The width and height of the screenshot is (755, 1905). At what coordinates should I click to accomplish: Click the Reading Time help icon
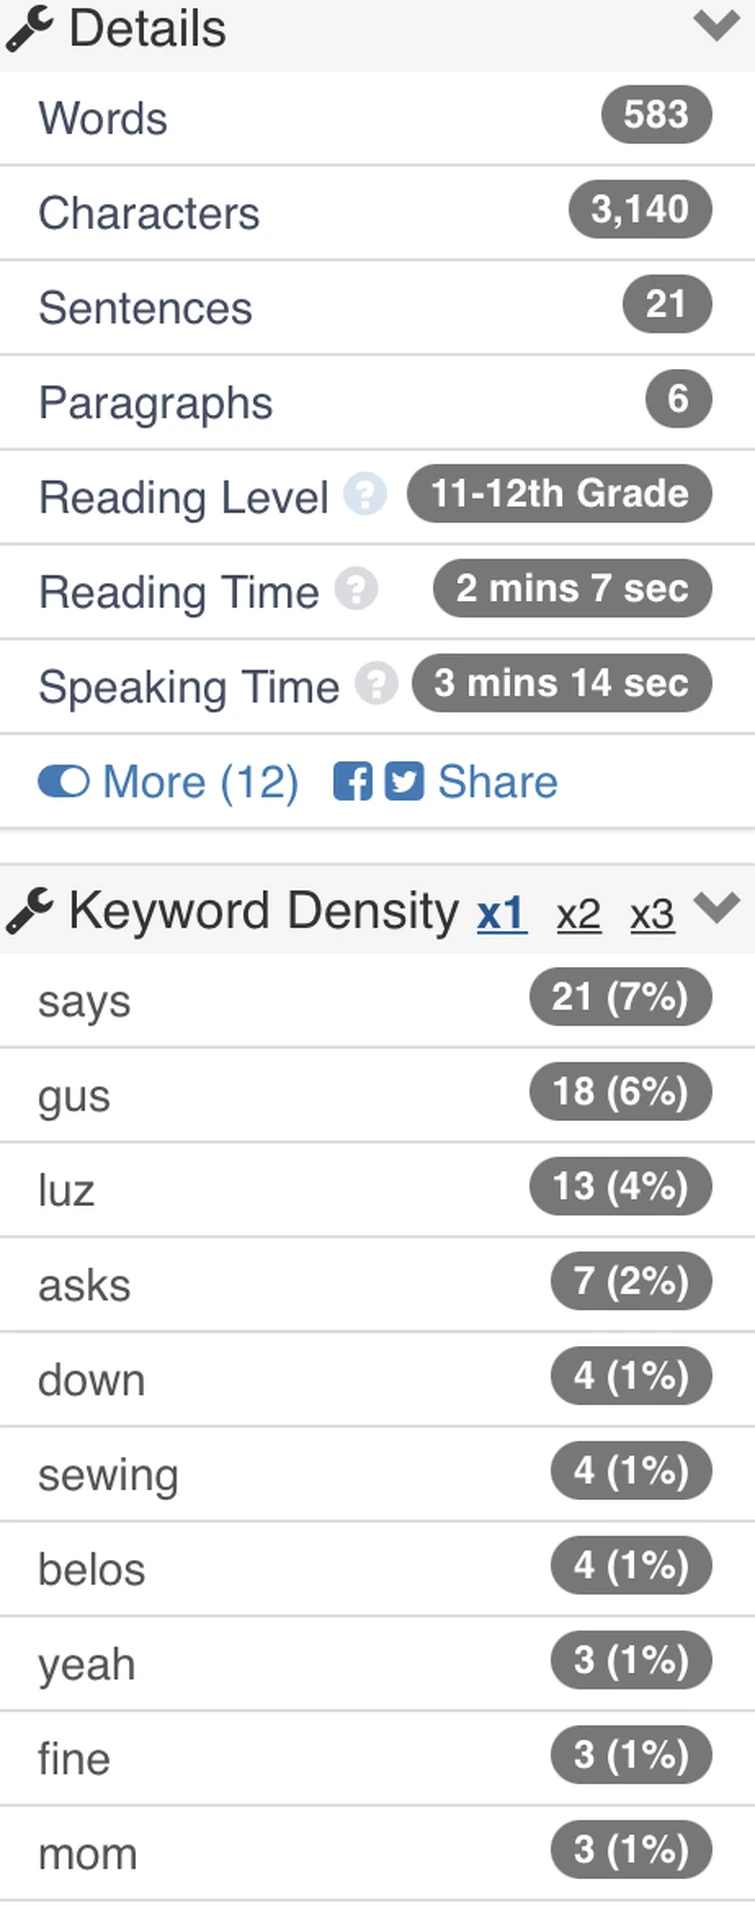point(356,589)
